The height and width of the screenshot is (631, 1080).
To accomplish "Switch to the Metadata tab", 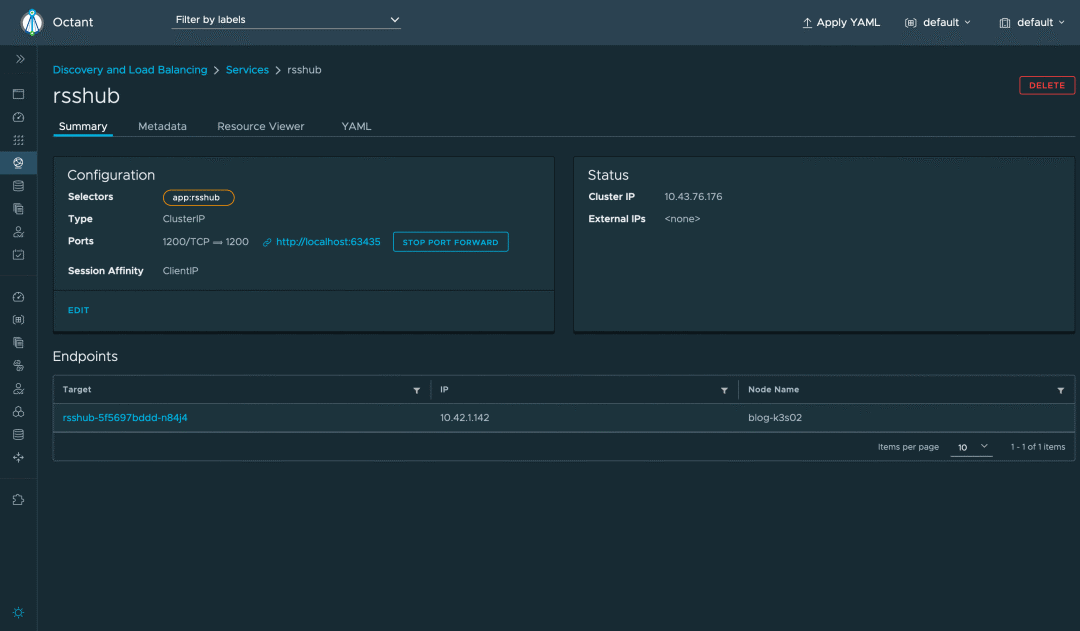I will [x=162, y=126].
